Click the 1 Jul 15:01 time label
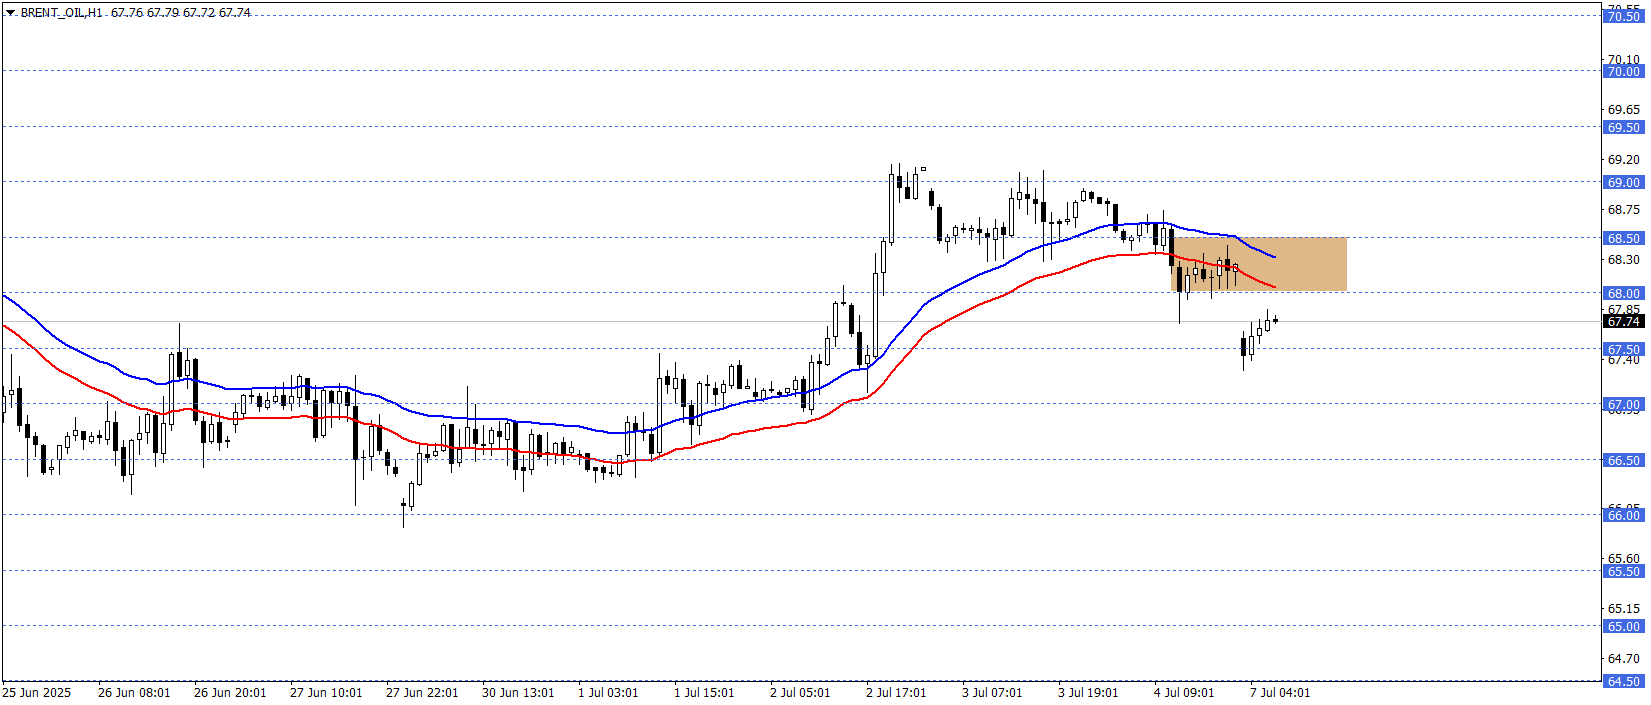Image resolution: width=1651 pixels, height=705 pixels. [x=704, y=692]
